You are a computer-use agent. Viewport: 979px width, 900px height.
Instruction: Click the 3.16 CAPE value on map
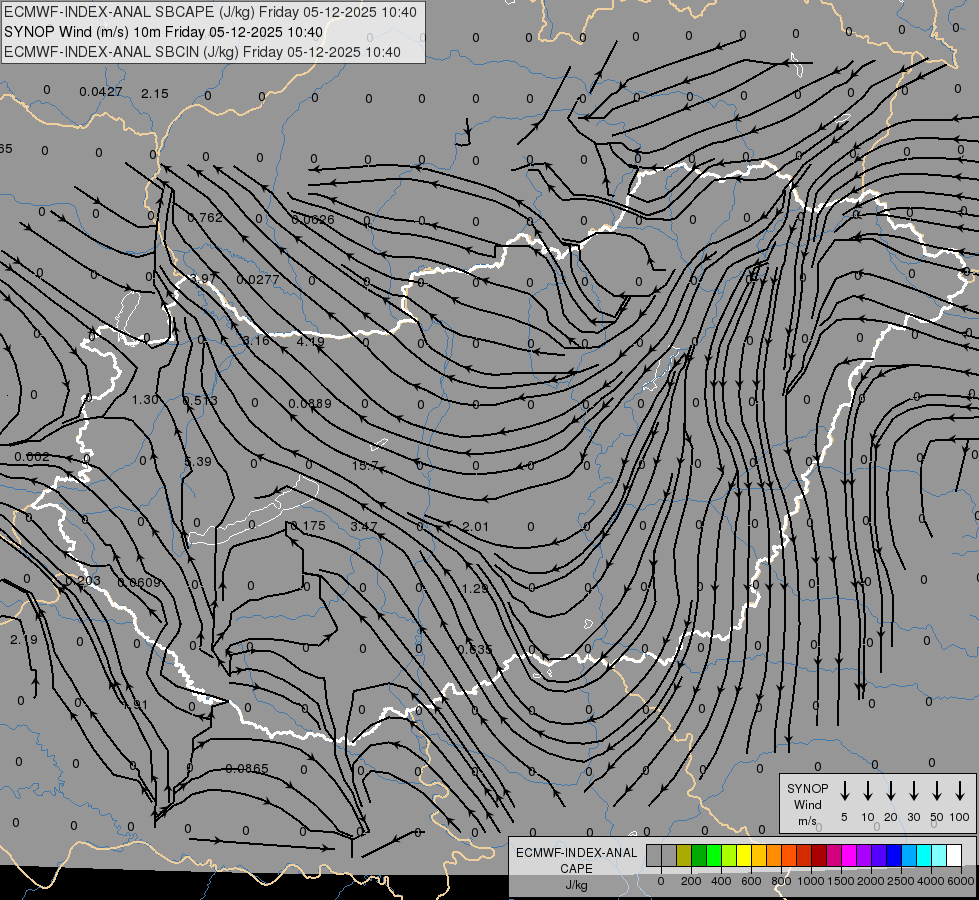pos(256,340)
